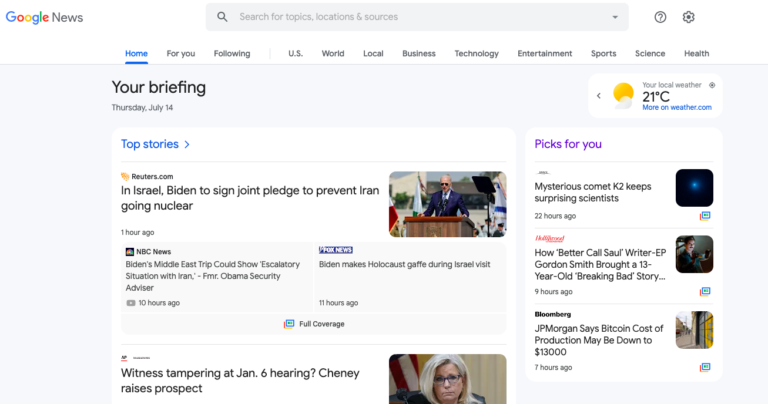
Task: Click the sun weather icon
Action: coord(623,95)
